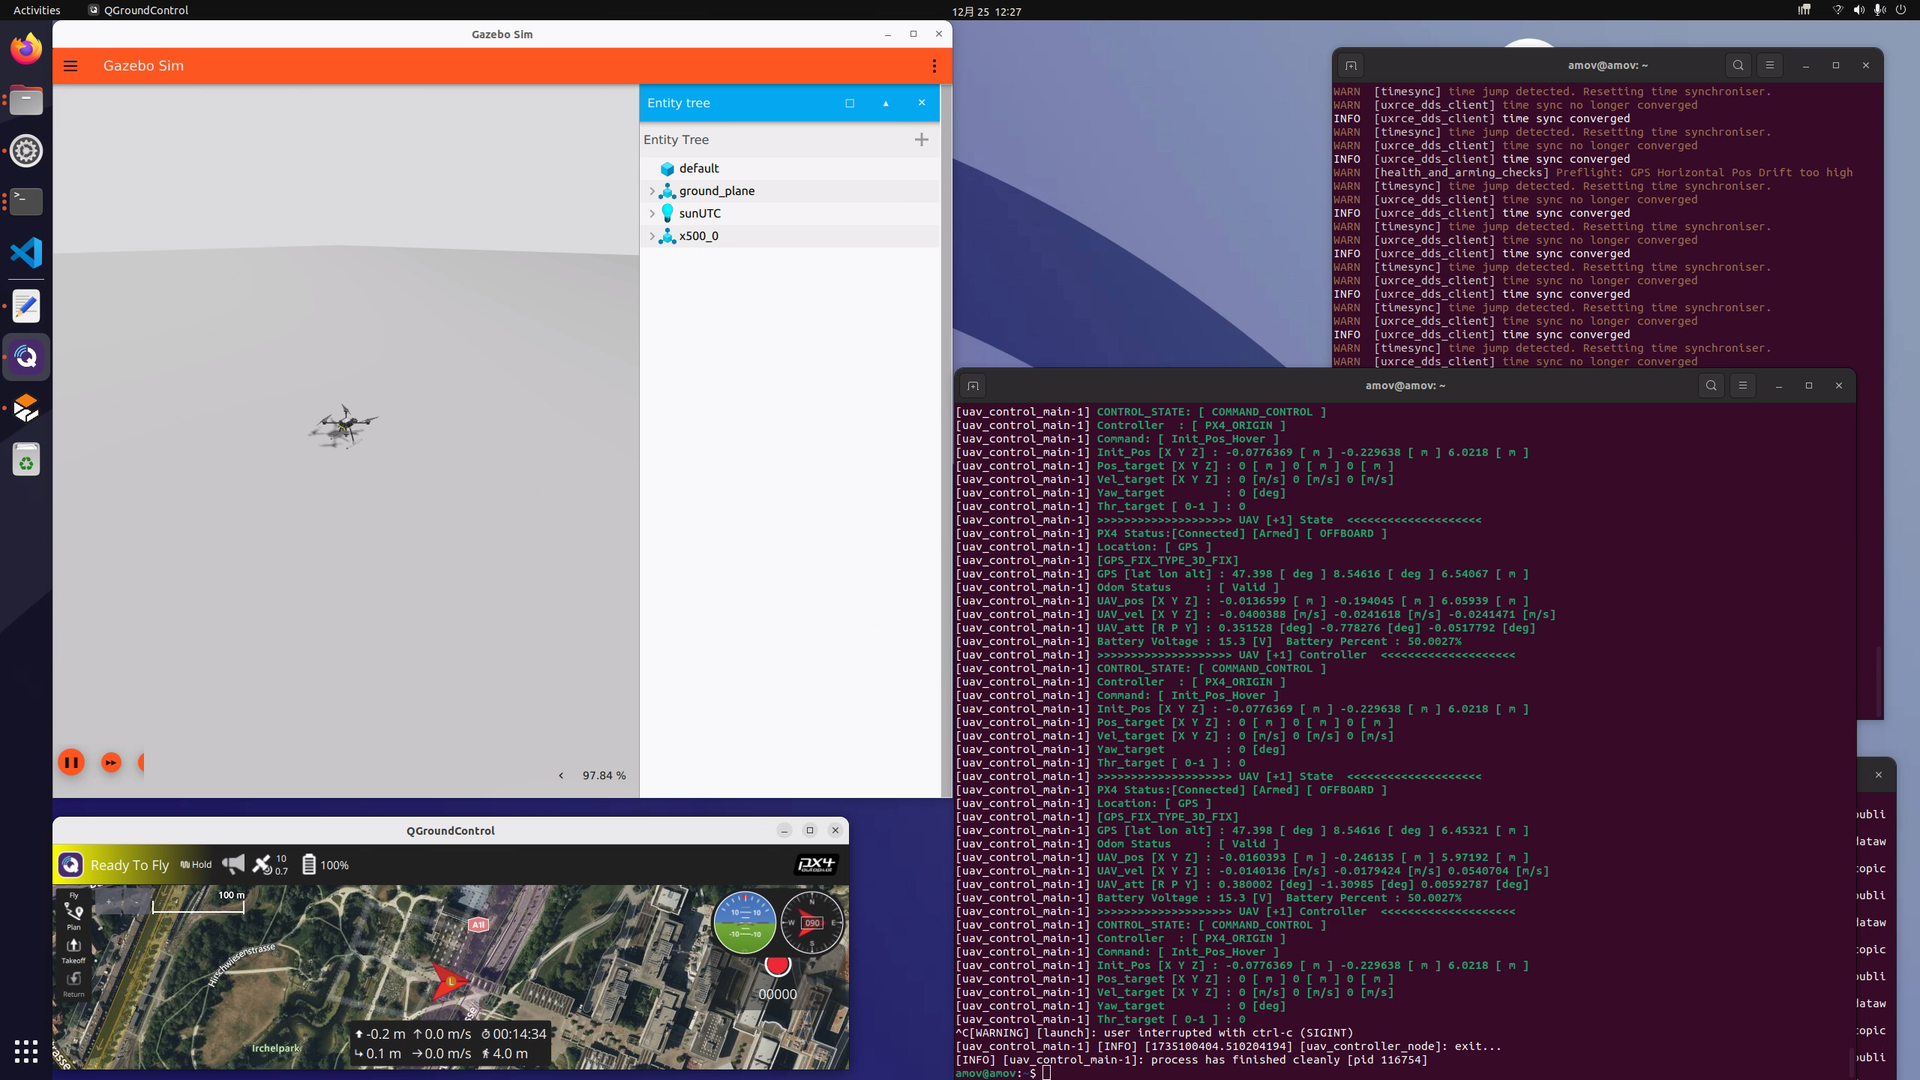Open new tab in top terminal
Screen dimensions: 1920x1080
click(x=1351, y=66)
